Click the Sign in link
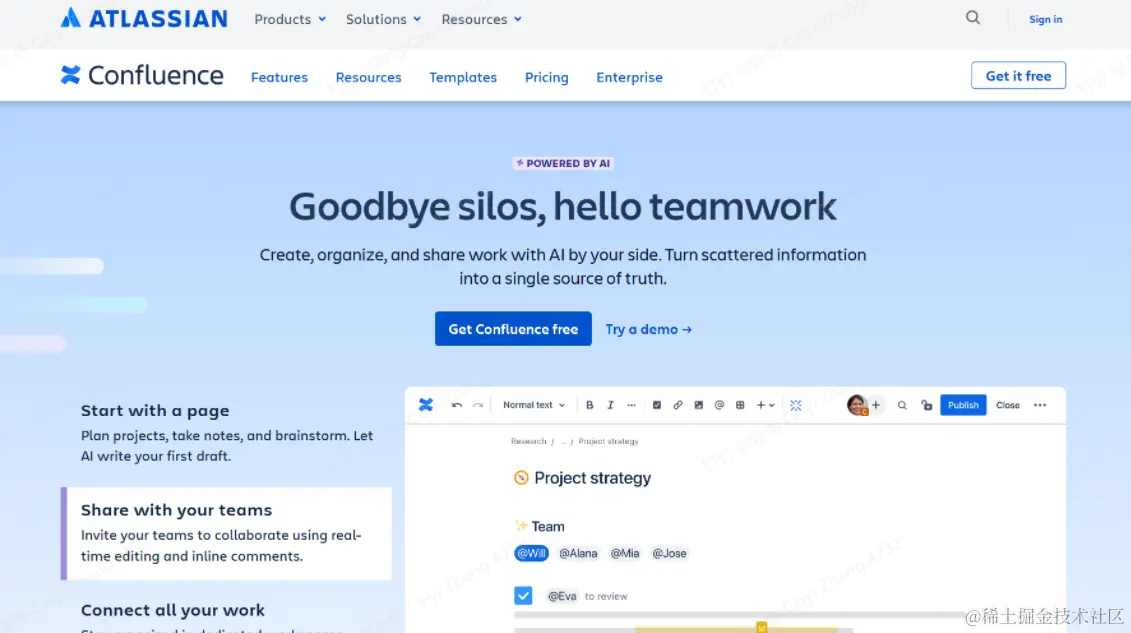 tap(1045, 19)
